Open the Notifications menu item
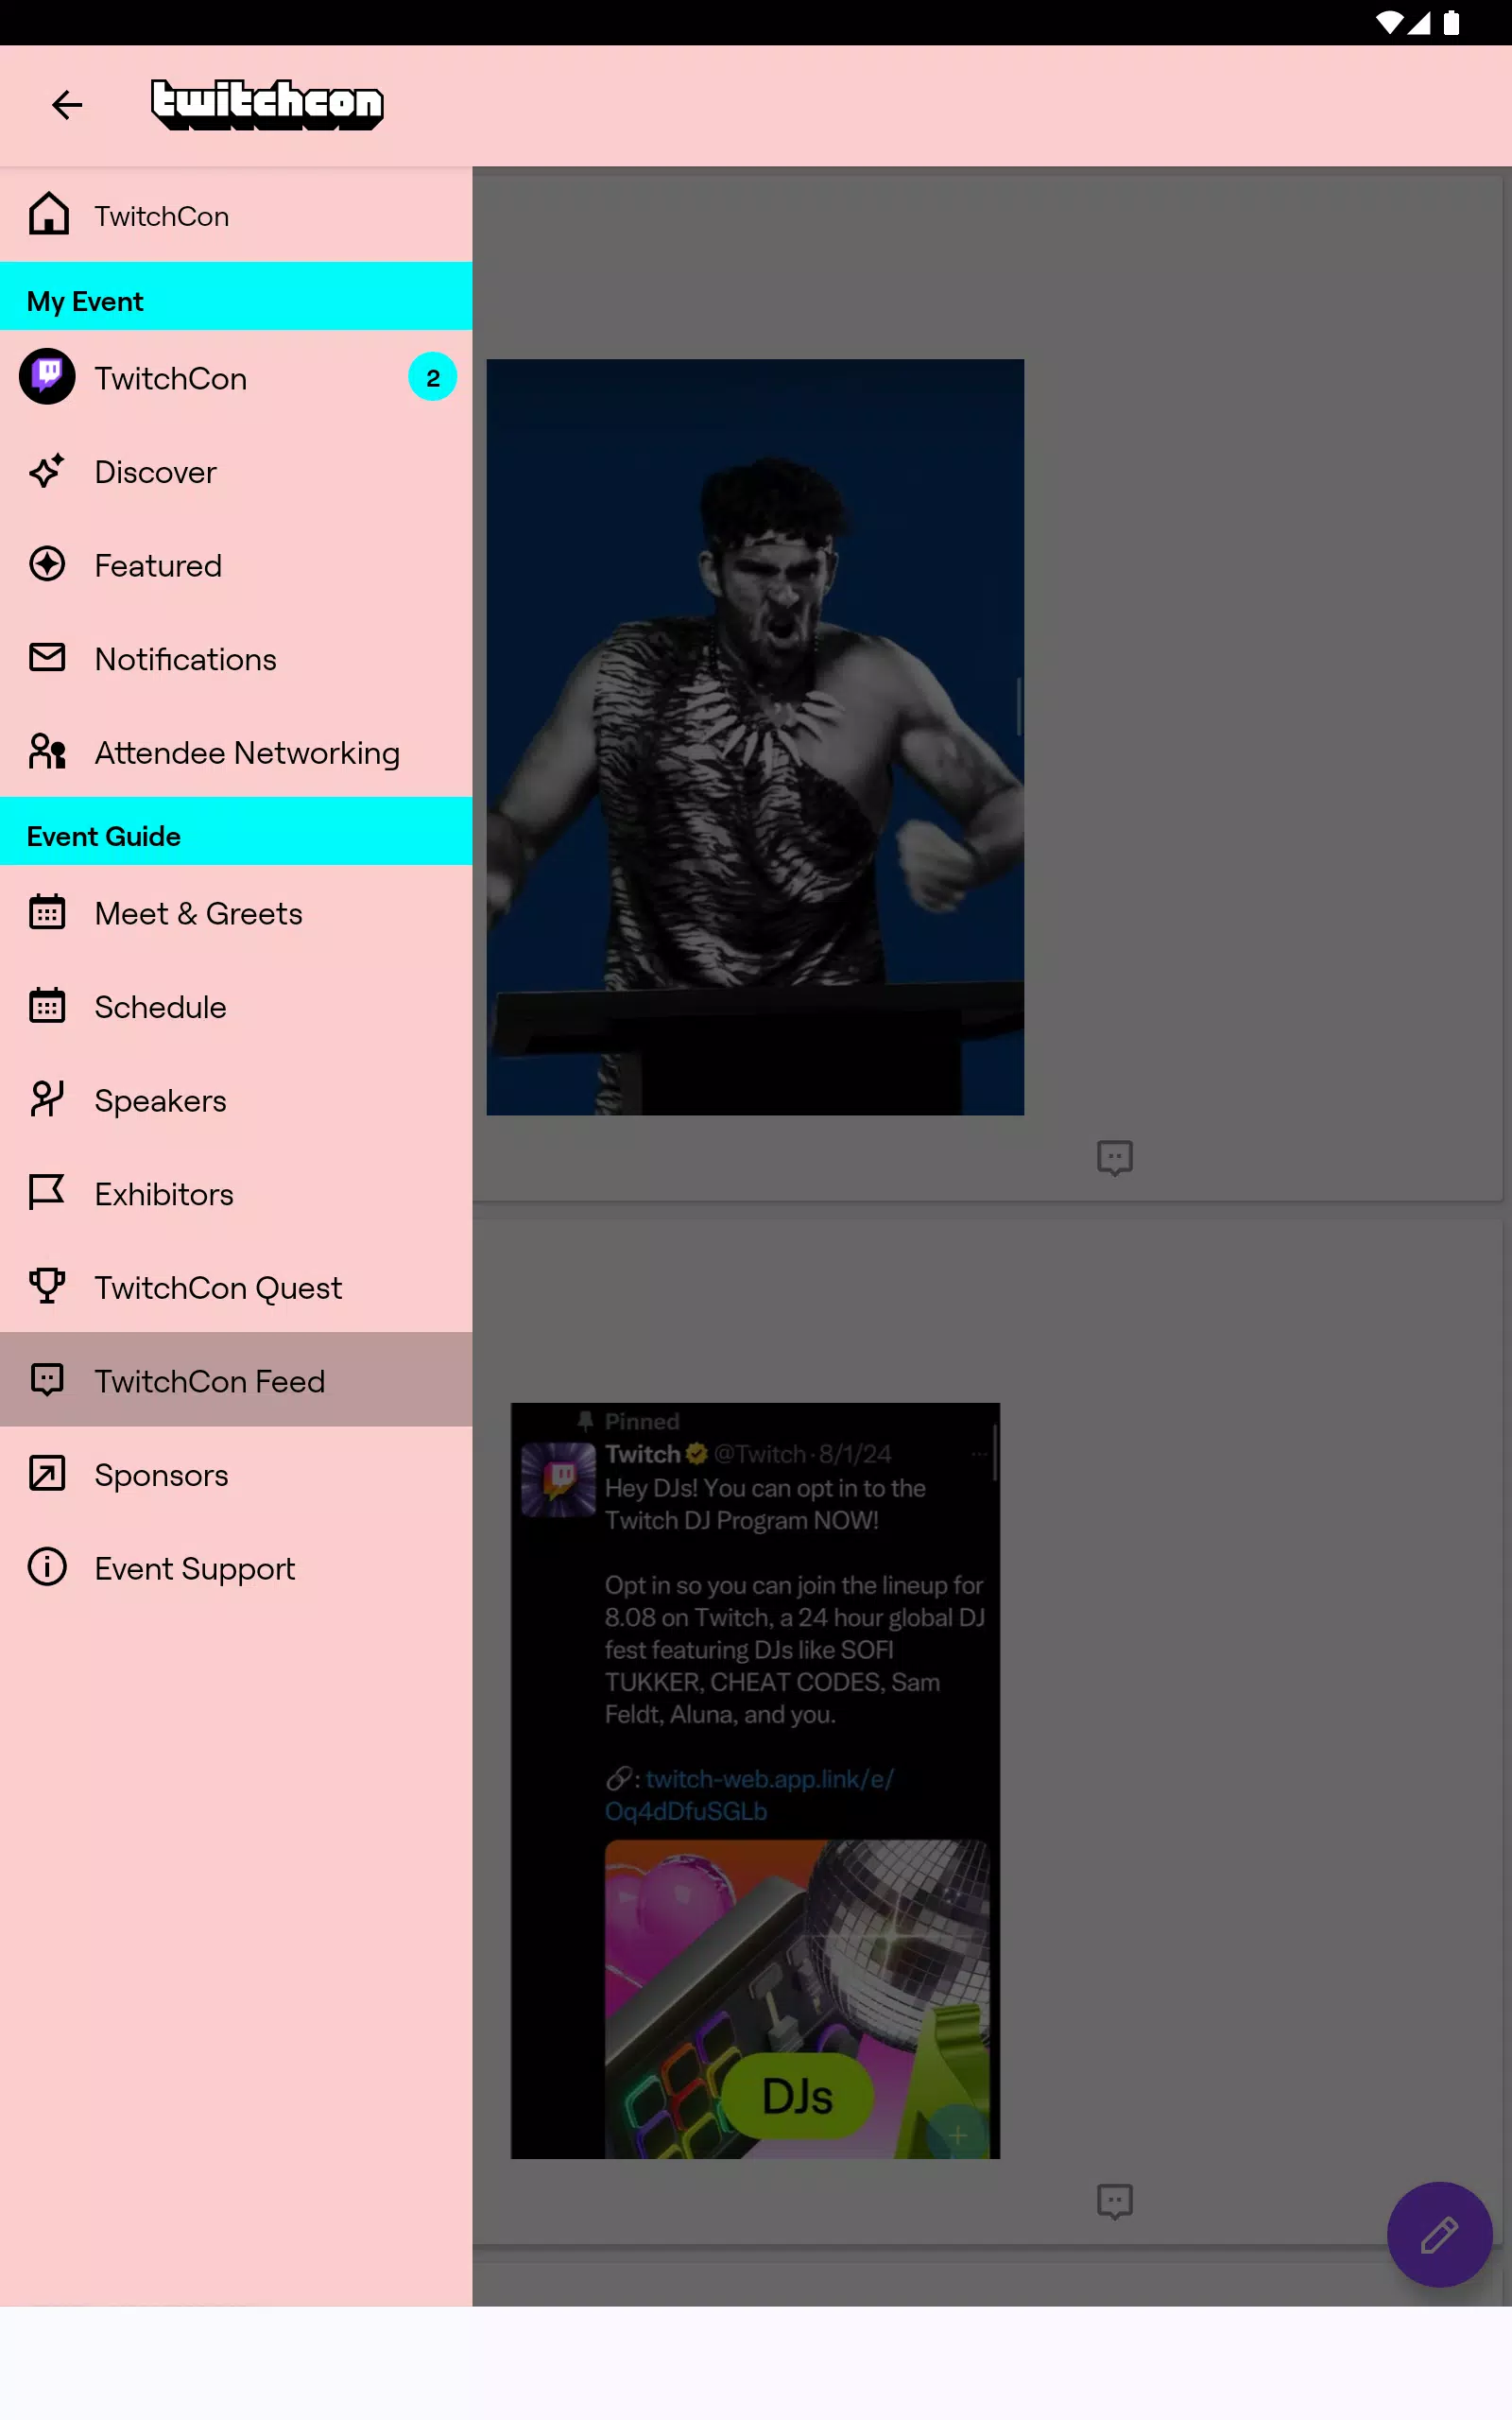 (x=236, y=658)
